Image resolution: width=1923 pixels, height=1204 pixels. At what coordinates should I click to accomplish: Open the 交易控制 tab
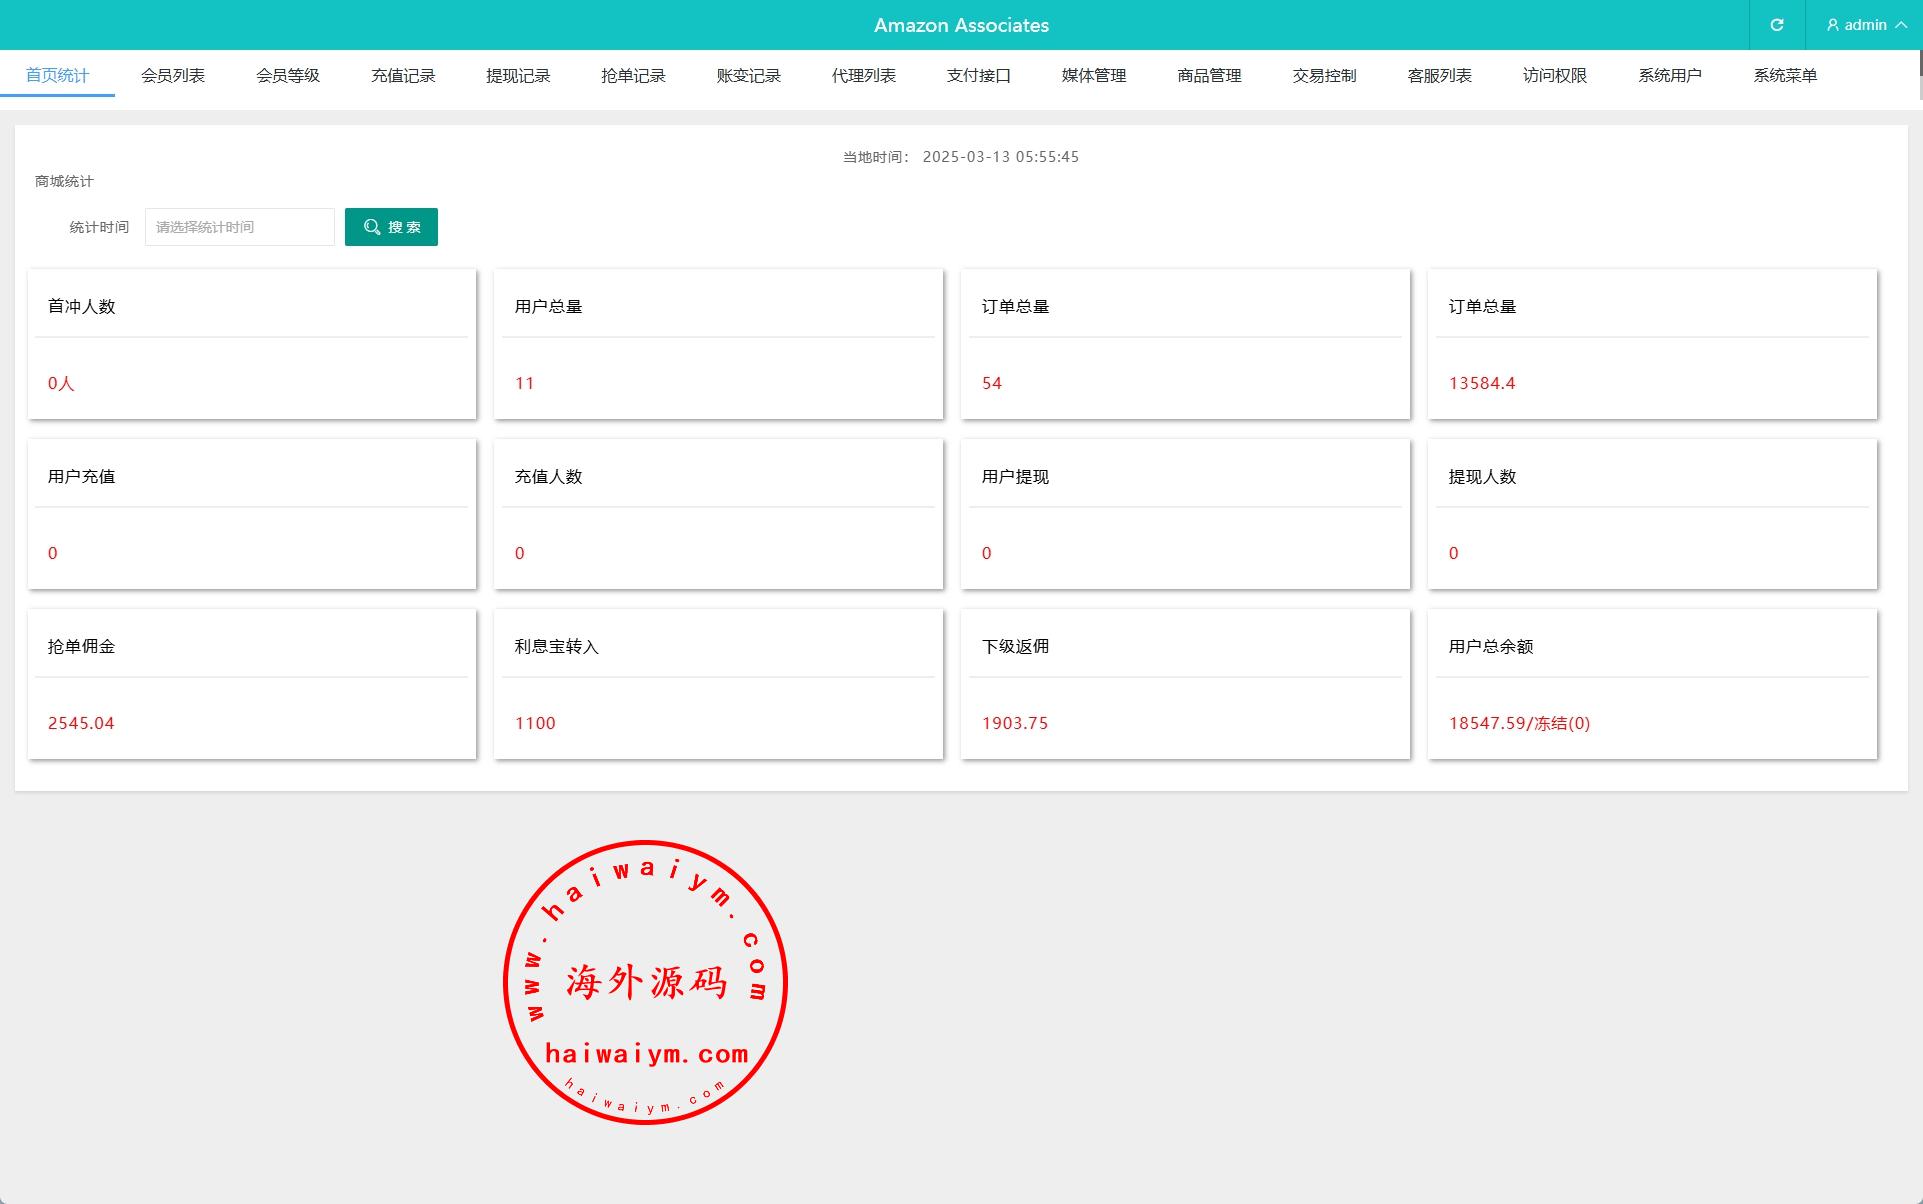tap(1324, 76)
